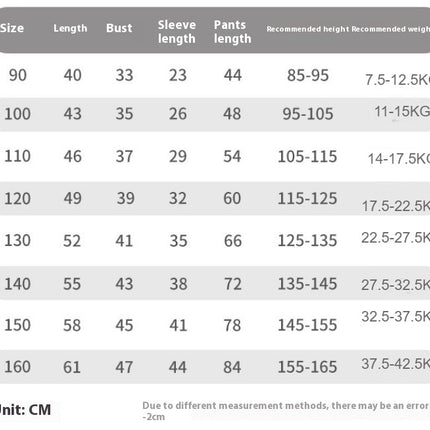Click the Bust column header
Screen dimensions: 430x430
[119, 28]
